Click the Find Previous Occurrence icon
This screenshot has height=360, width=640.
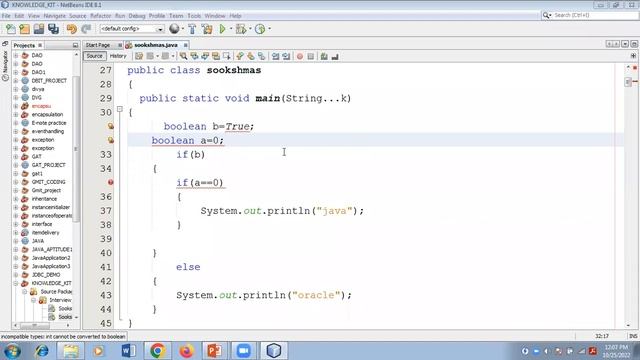click(x=194, y=56)
